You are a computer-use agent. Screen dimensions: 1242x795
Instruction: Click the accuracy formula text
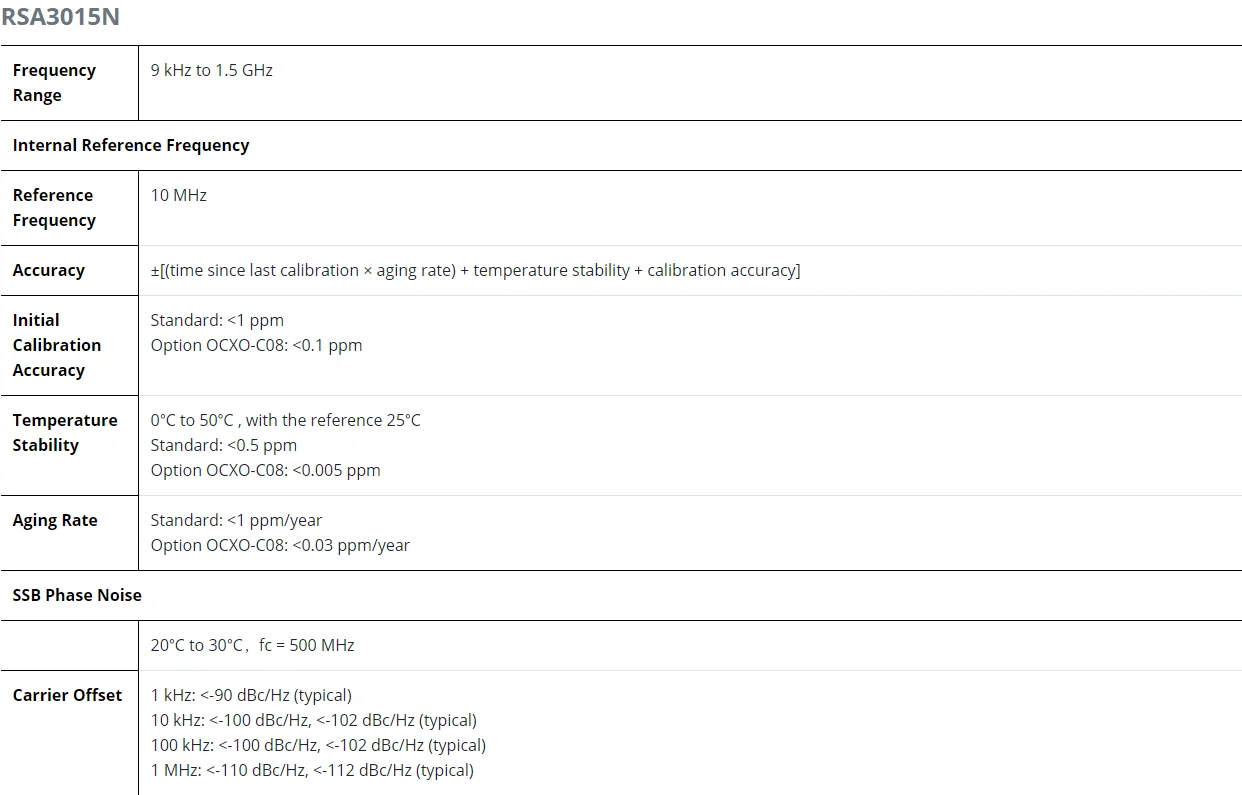pos(475,270)
